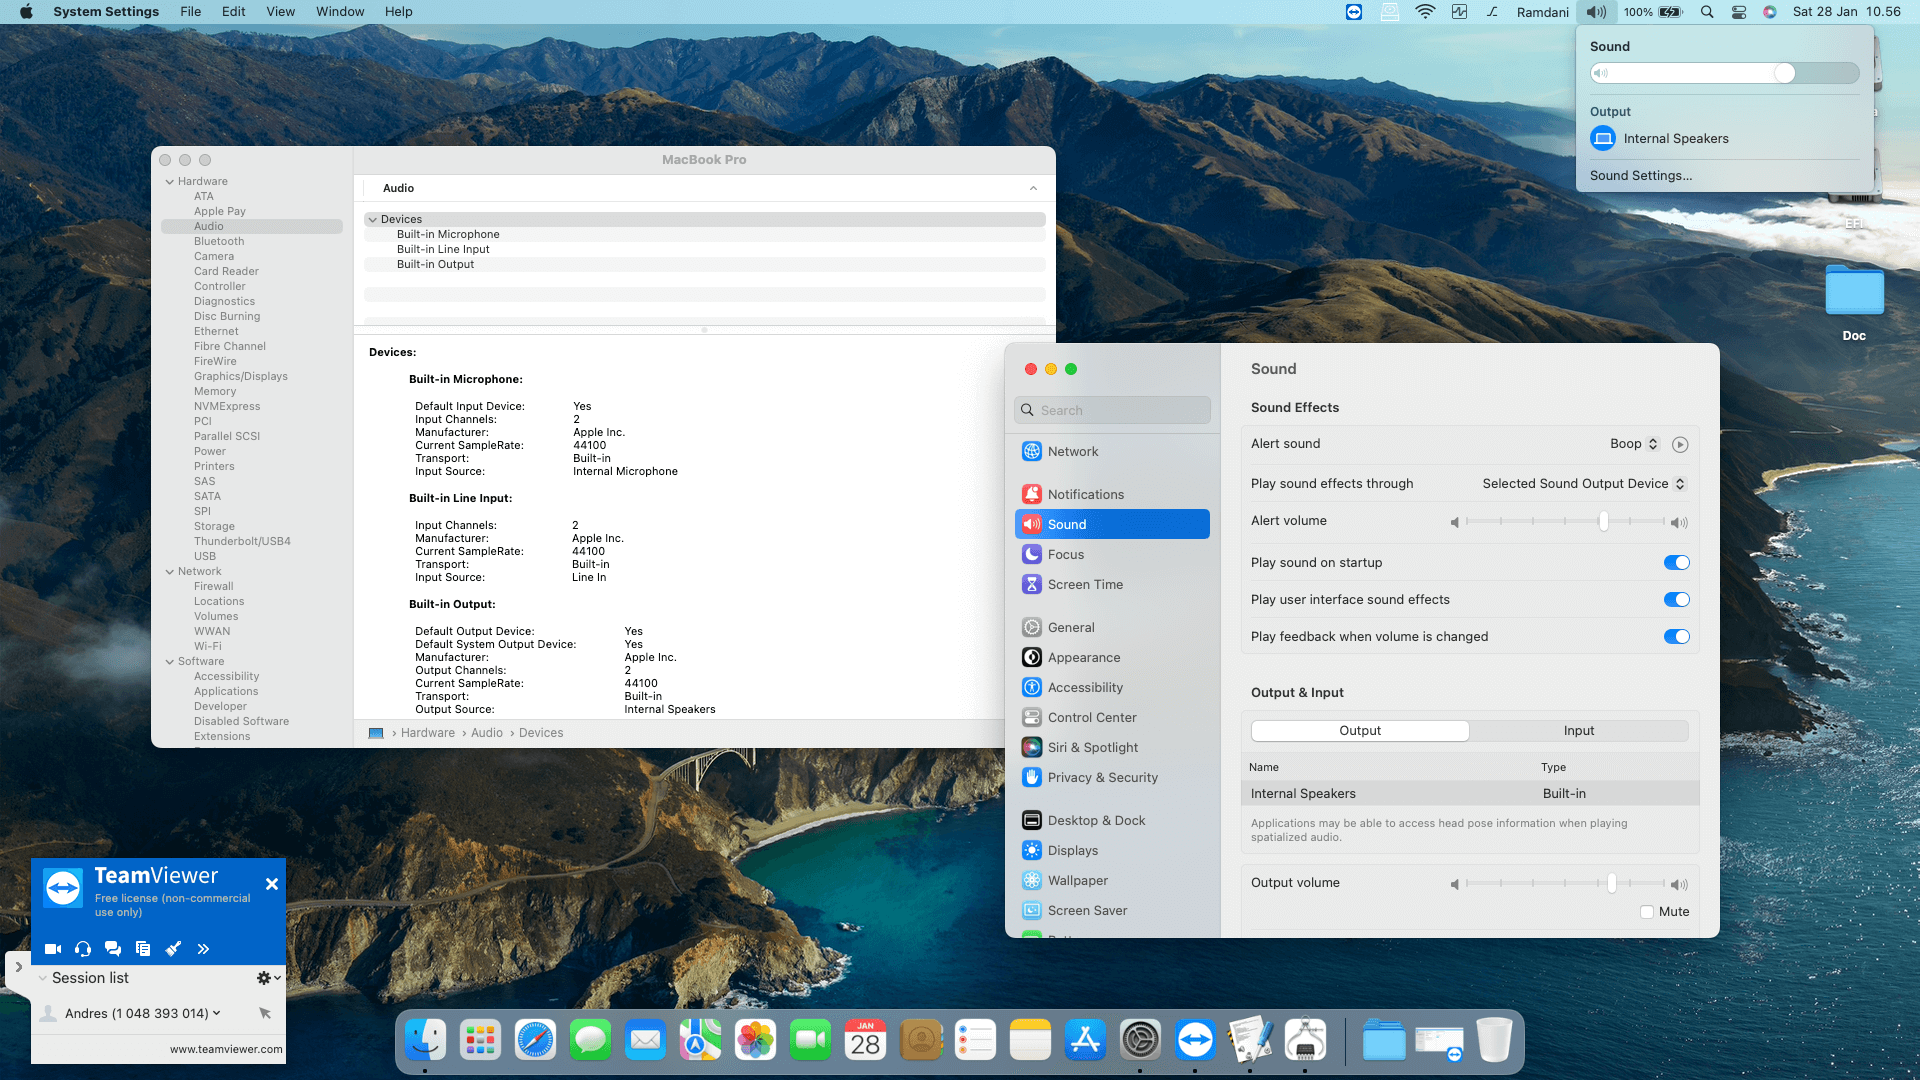Open the Alert sound Boop dropdown
Screen dimensions: 1920x1080
(x=1634, y=444)
